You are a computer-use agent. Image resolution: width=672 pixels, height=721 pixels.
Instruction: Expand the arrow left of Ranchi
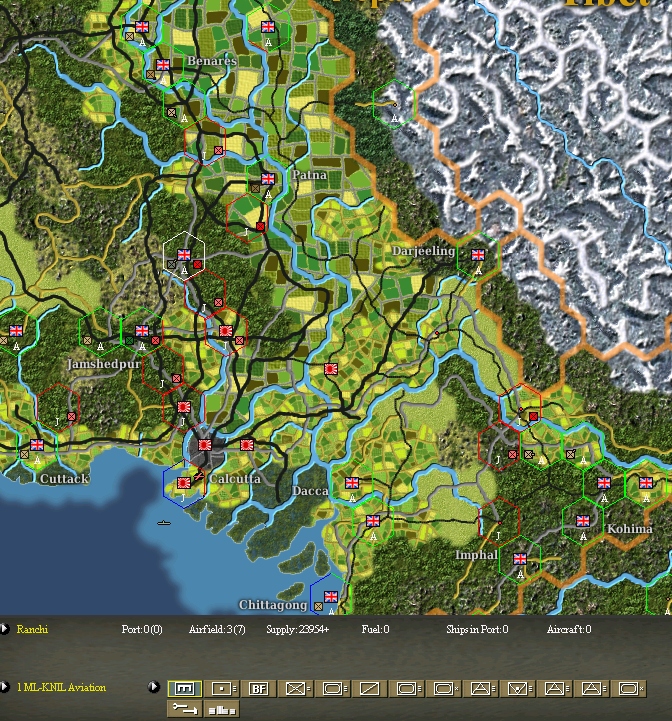pos(5,629)
